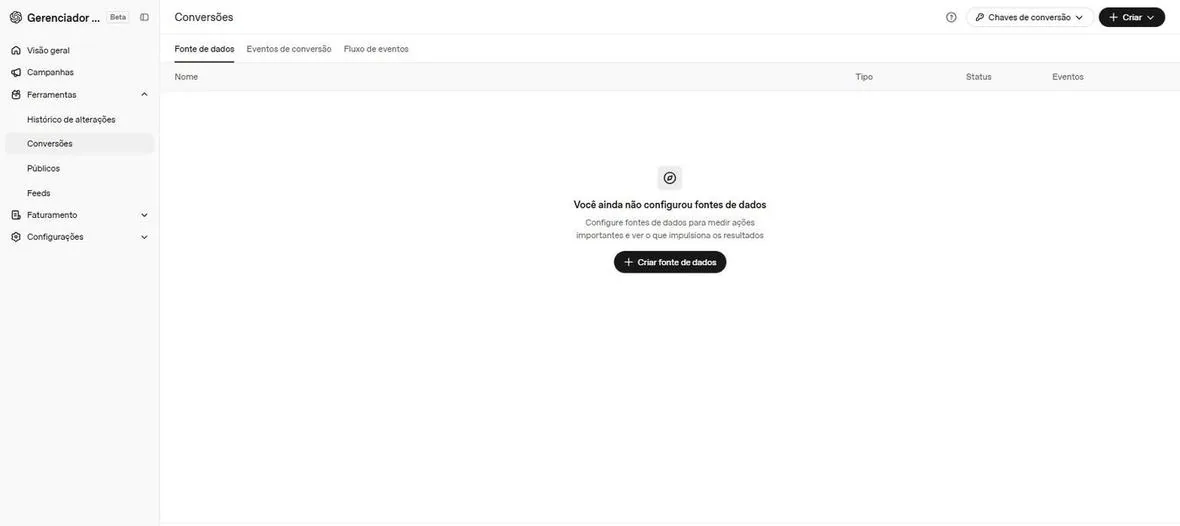This screenshot has width=1180, height=526.
Task: Click the Criar fonte de dados button
Action: pyautogui.click(x=670, y=262)
